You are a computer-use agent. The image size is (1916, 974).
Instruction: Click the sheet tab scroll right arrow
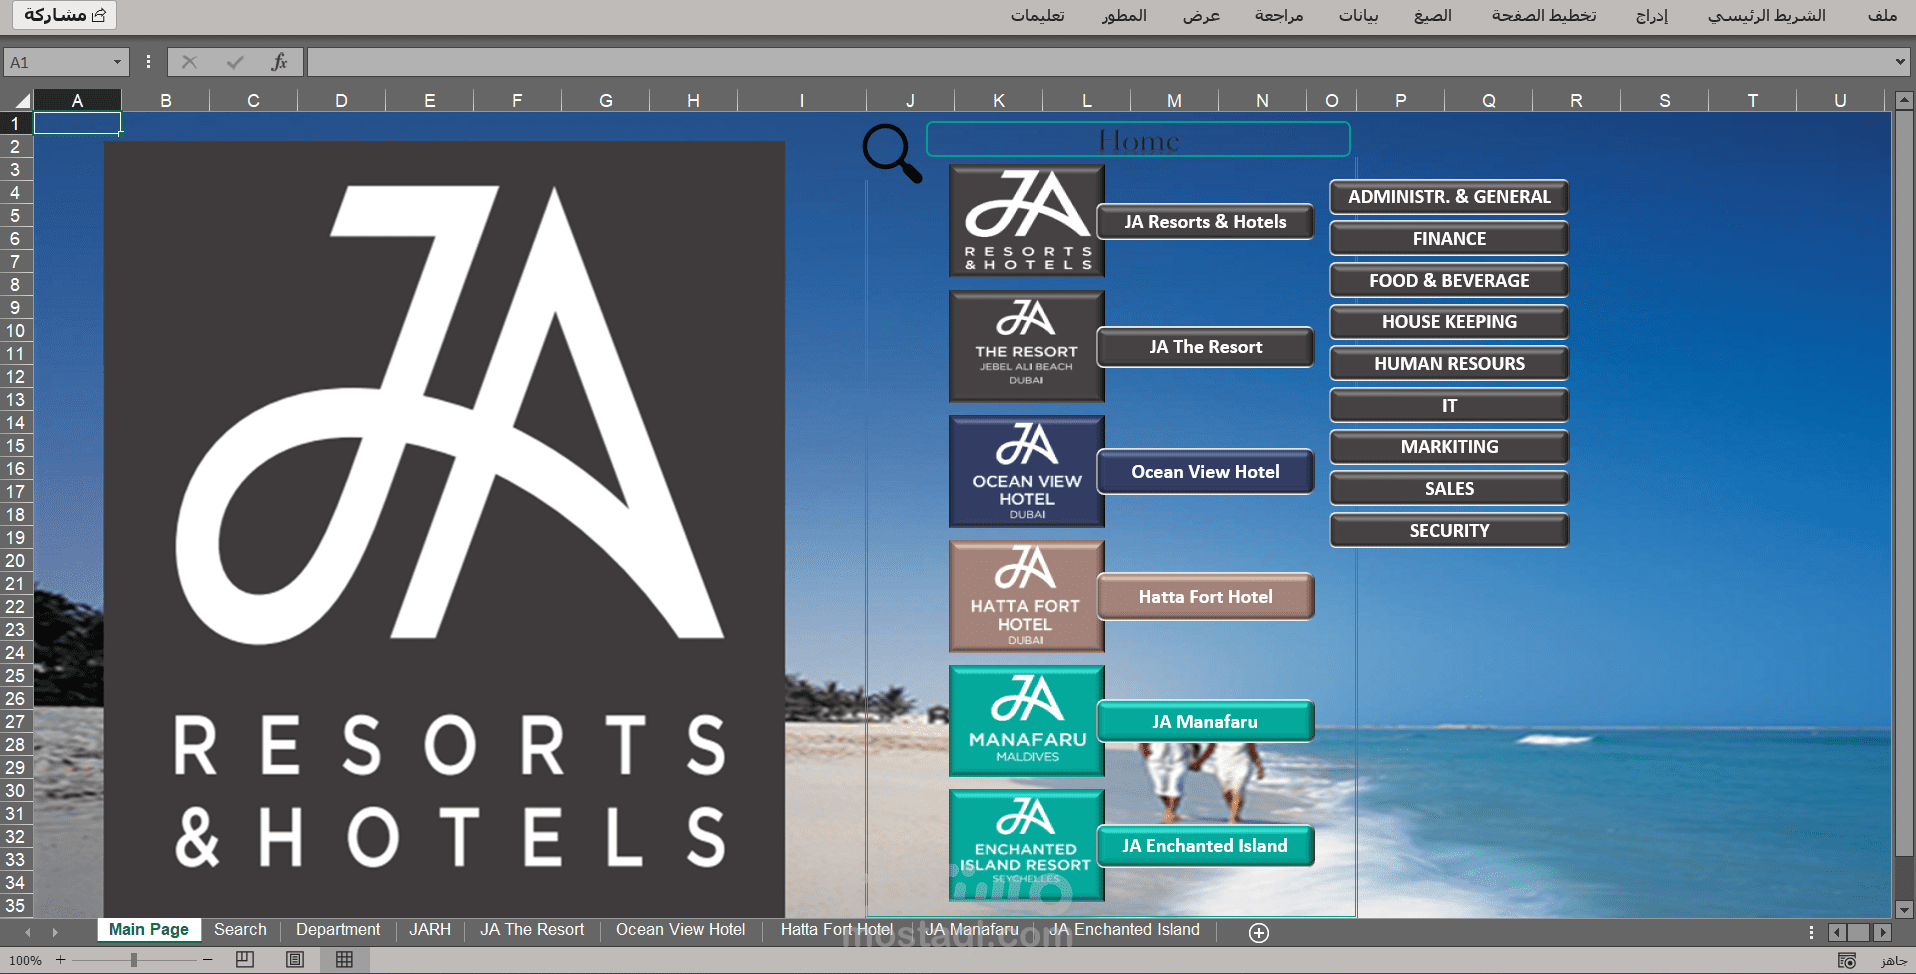click(55, 932)
